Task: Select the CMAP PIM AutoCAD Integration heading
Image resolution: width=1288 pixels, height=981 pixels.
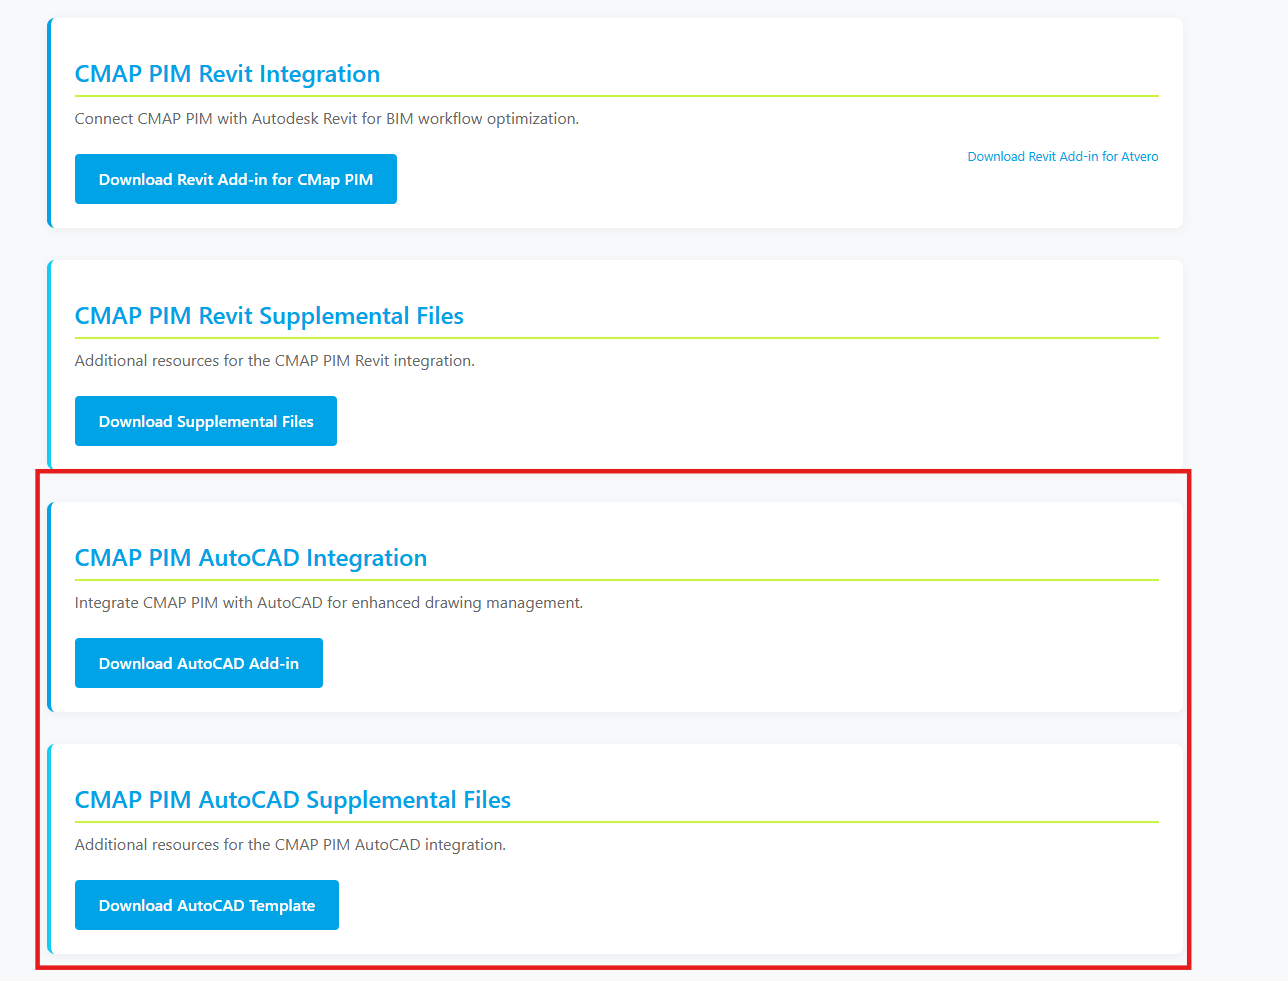Action: (251, 558)
